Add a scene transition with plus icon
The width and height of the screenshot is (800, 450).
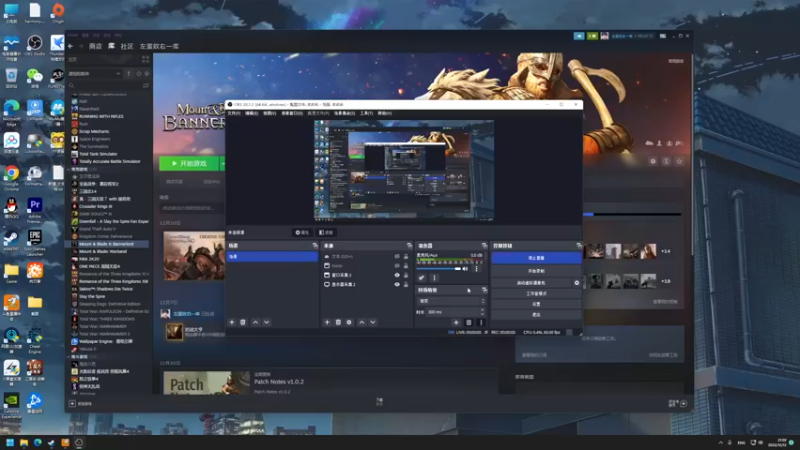[x=456, y=322]
